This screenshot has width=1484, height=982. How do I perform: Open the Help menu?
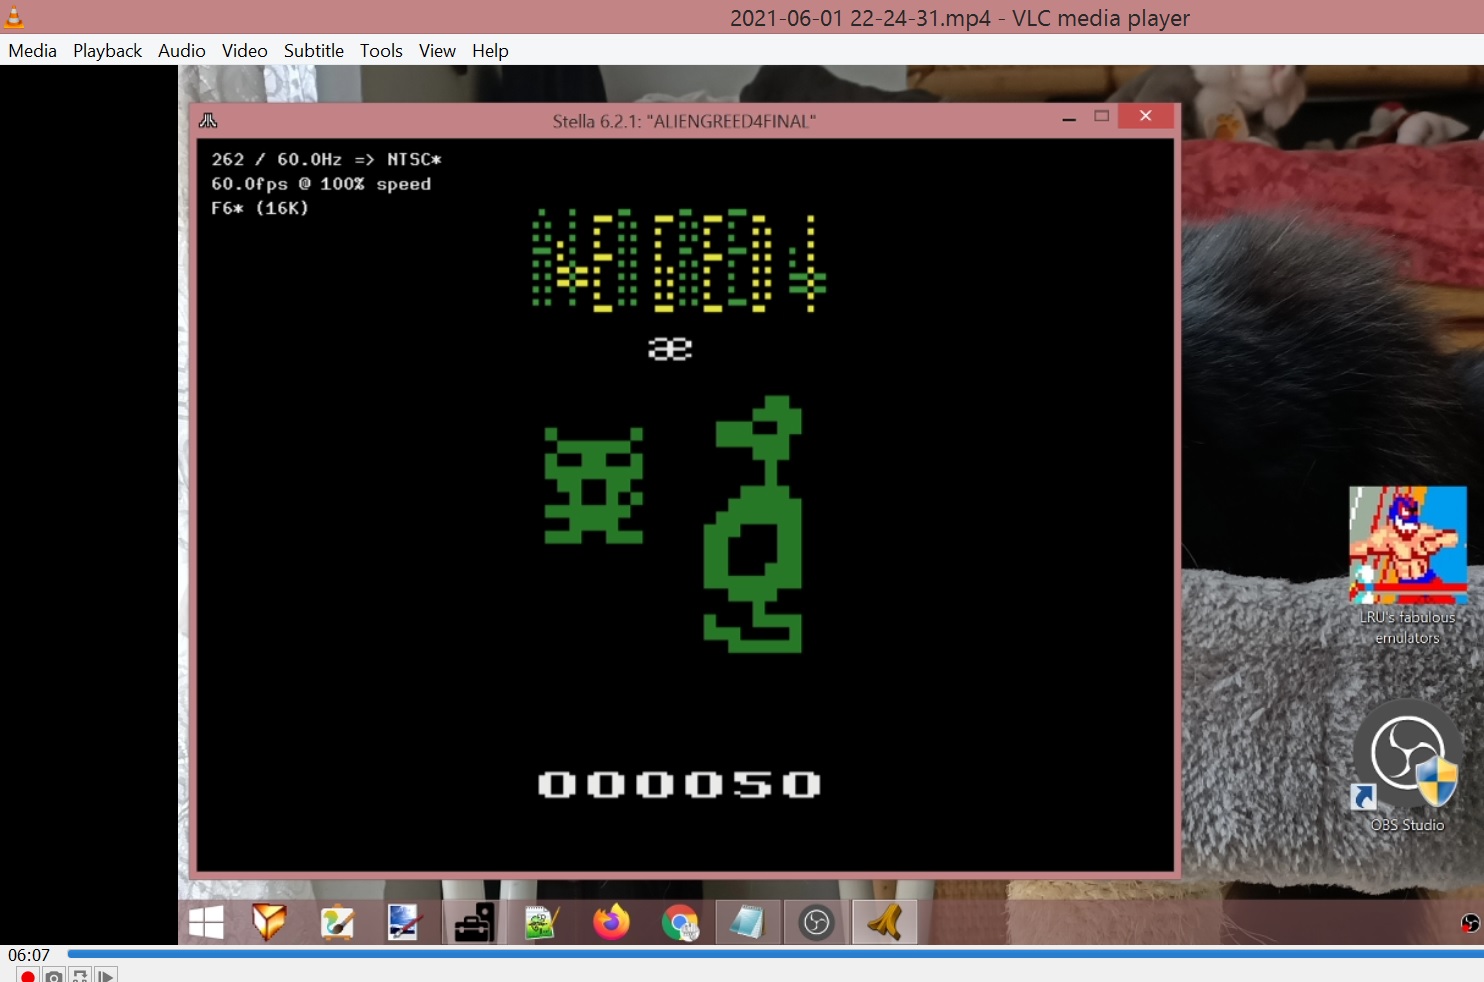[x=490, y=51]
